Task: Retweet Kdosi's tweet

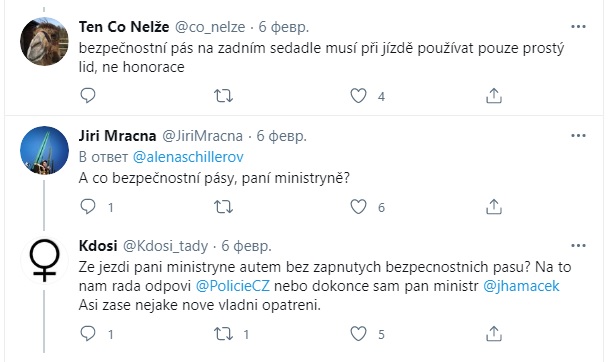Action: pos(224,334)
